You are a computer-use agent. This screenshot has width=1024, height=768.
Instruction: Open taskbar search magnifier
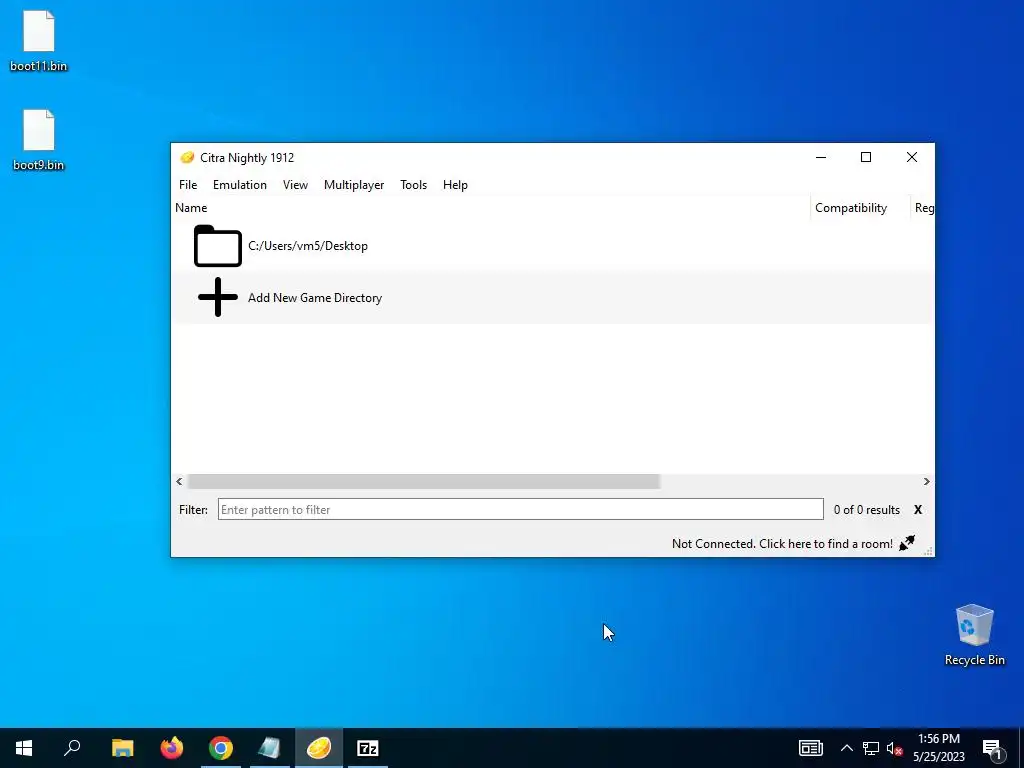tap(72, 748)
